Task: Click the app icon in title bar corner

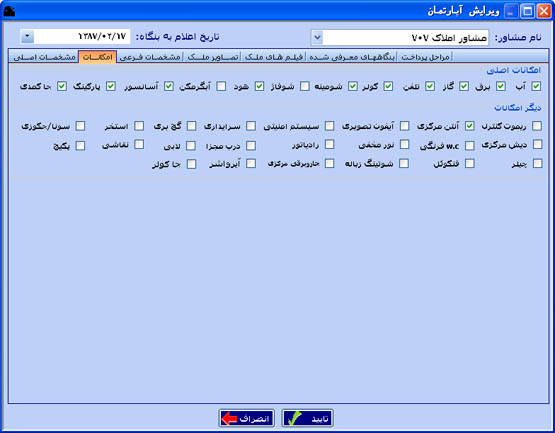Action: point(9,11)
